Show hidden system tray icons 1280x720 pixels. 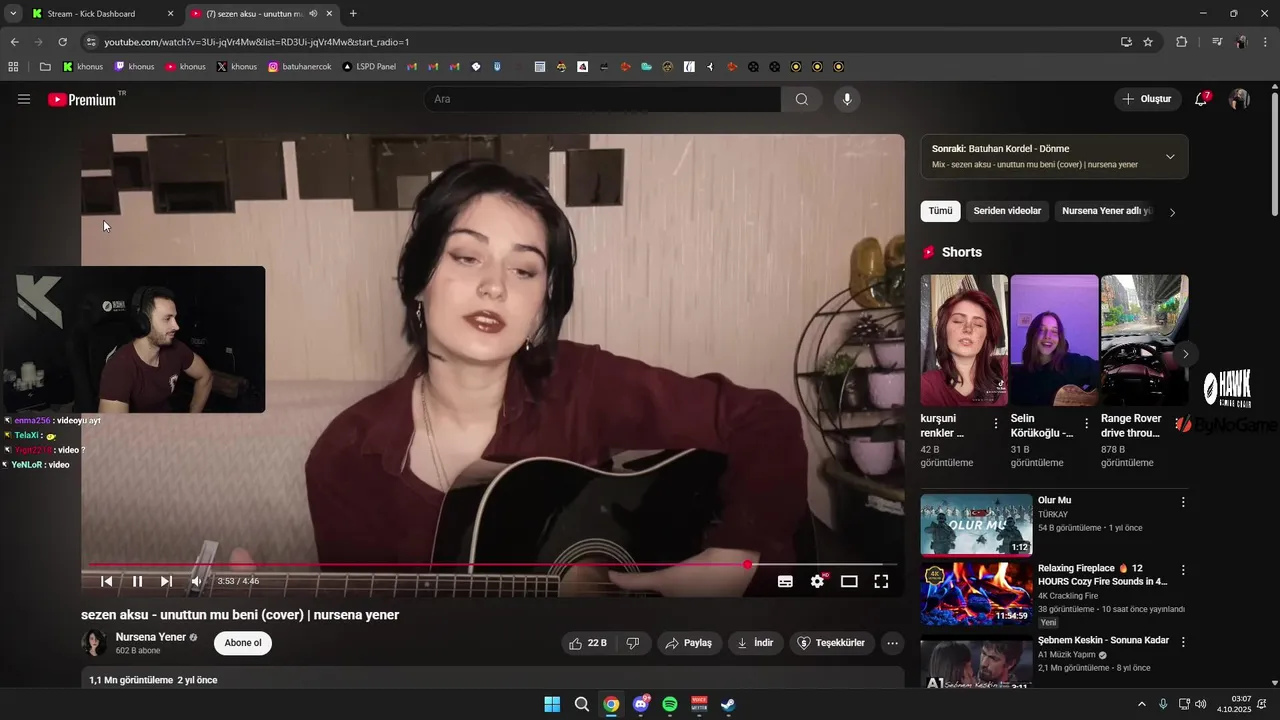(x=1142, y=704)
